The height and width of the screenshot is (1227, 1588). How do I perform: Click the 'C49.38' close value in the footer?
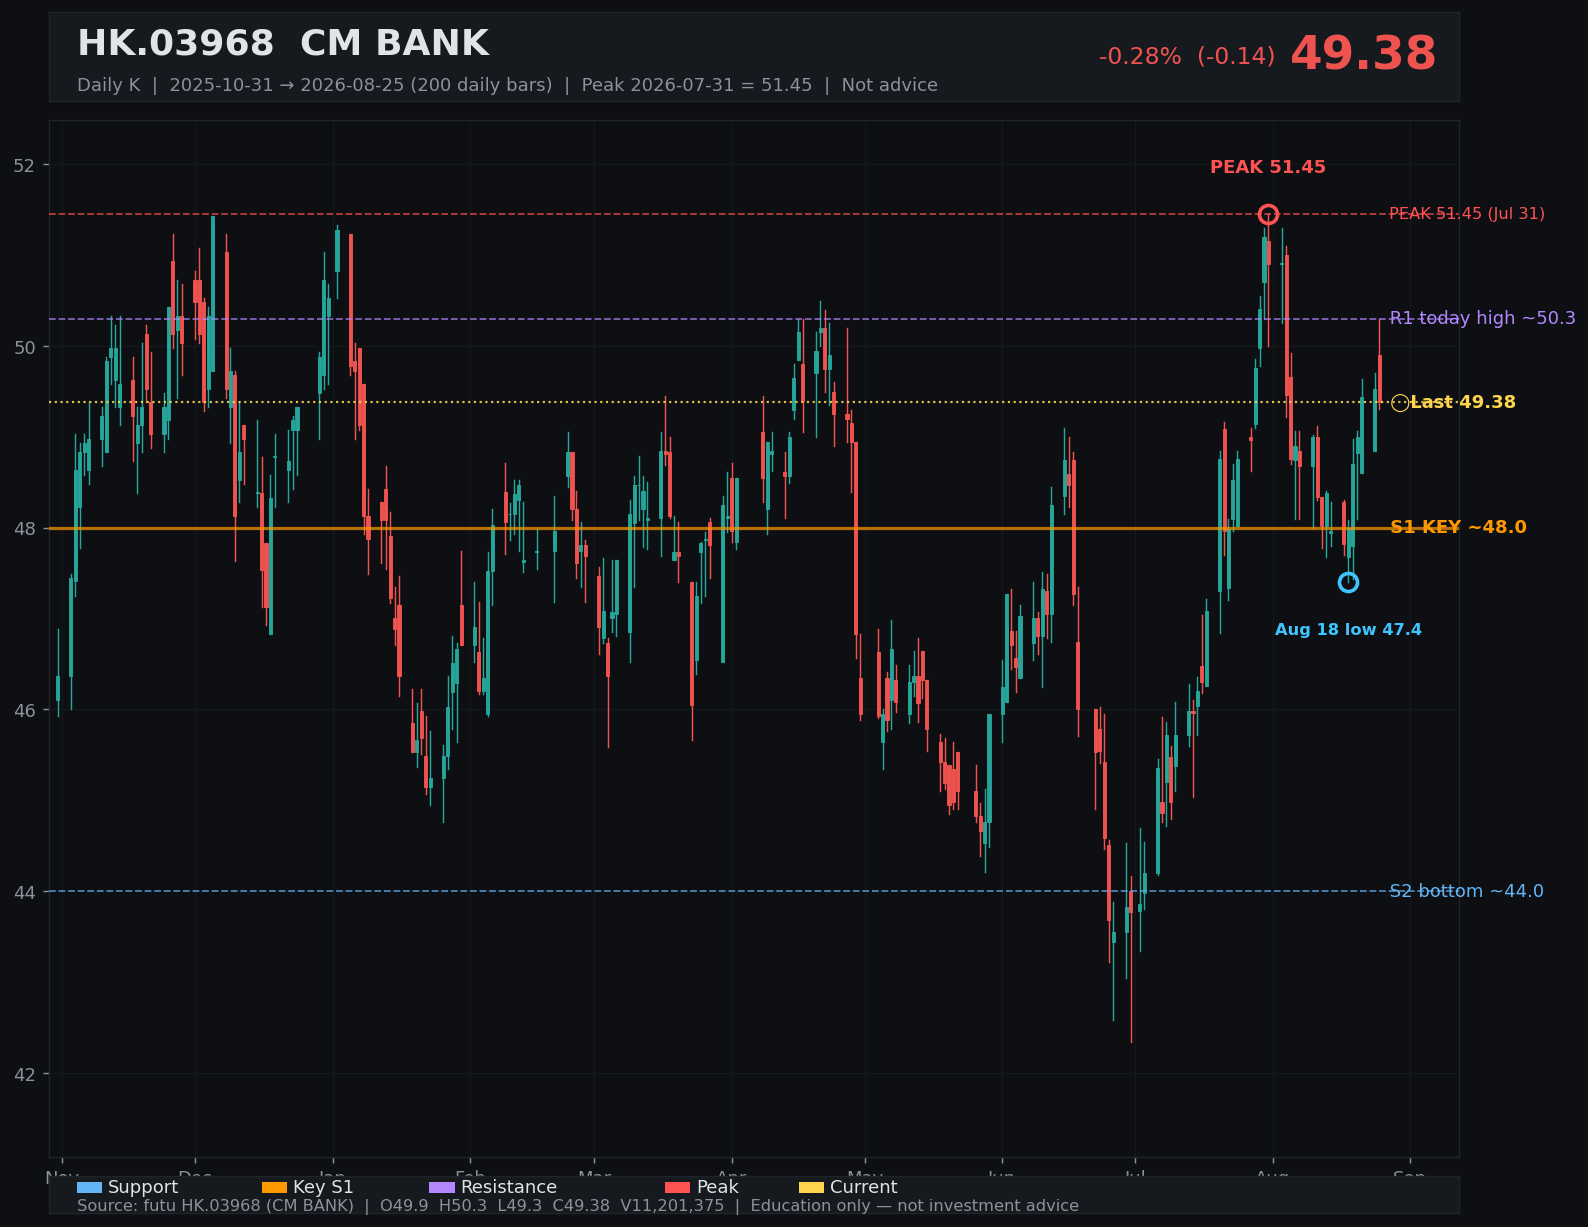(581, 1206)
